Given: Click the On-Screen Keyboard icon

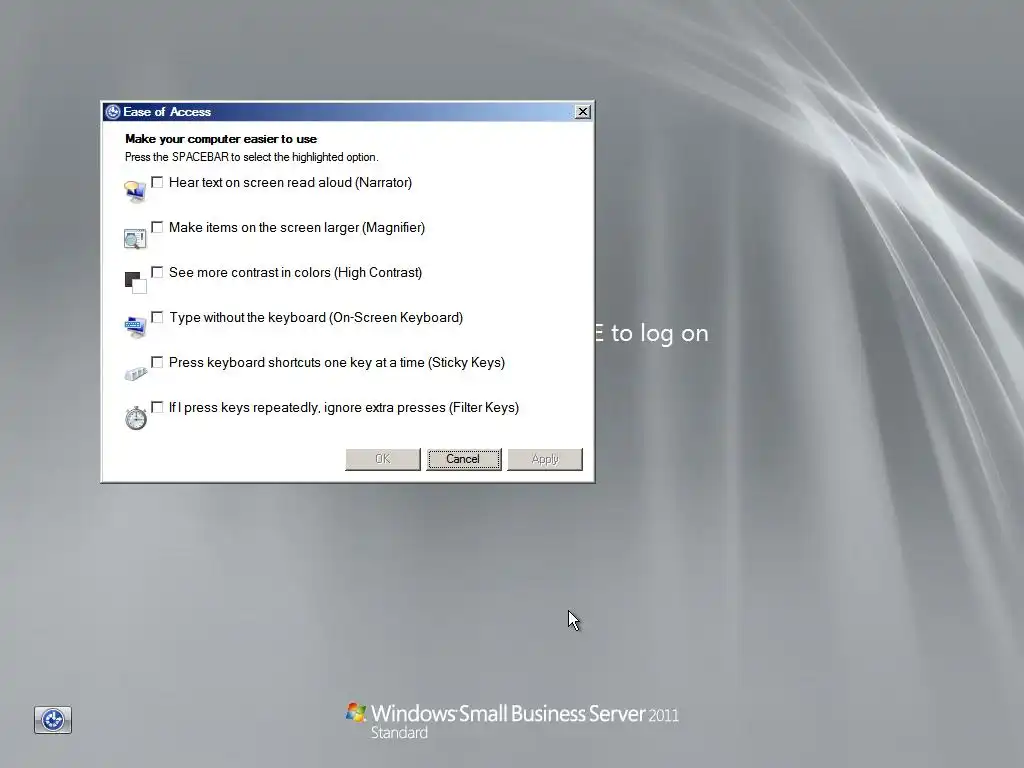Looking at the screenshot, I should coord(135,327).
